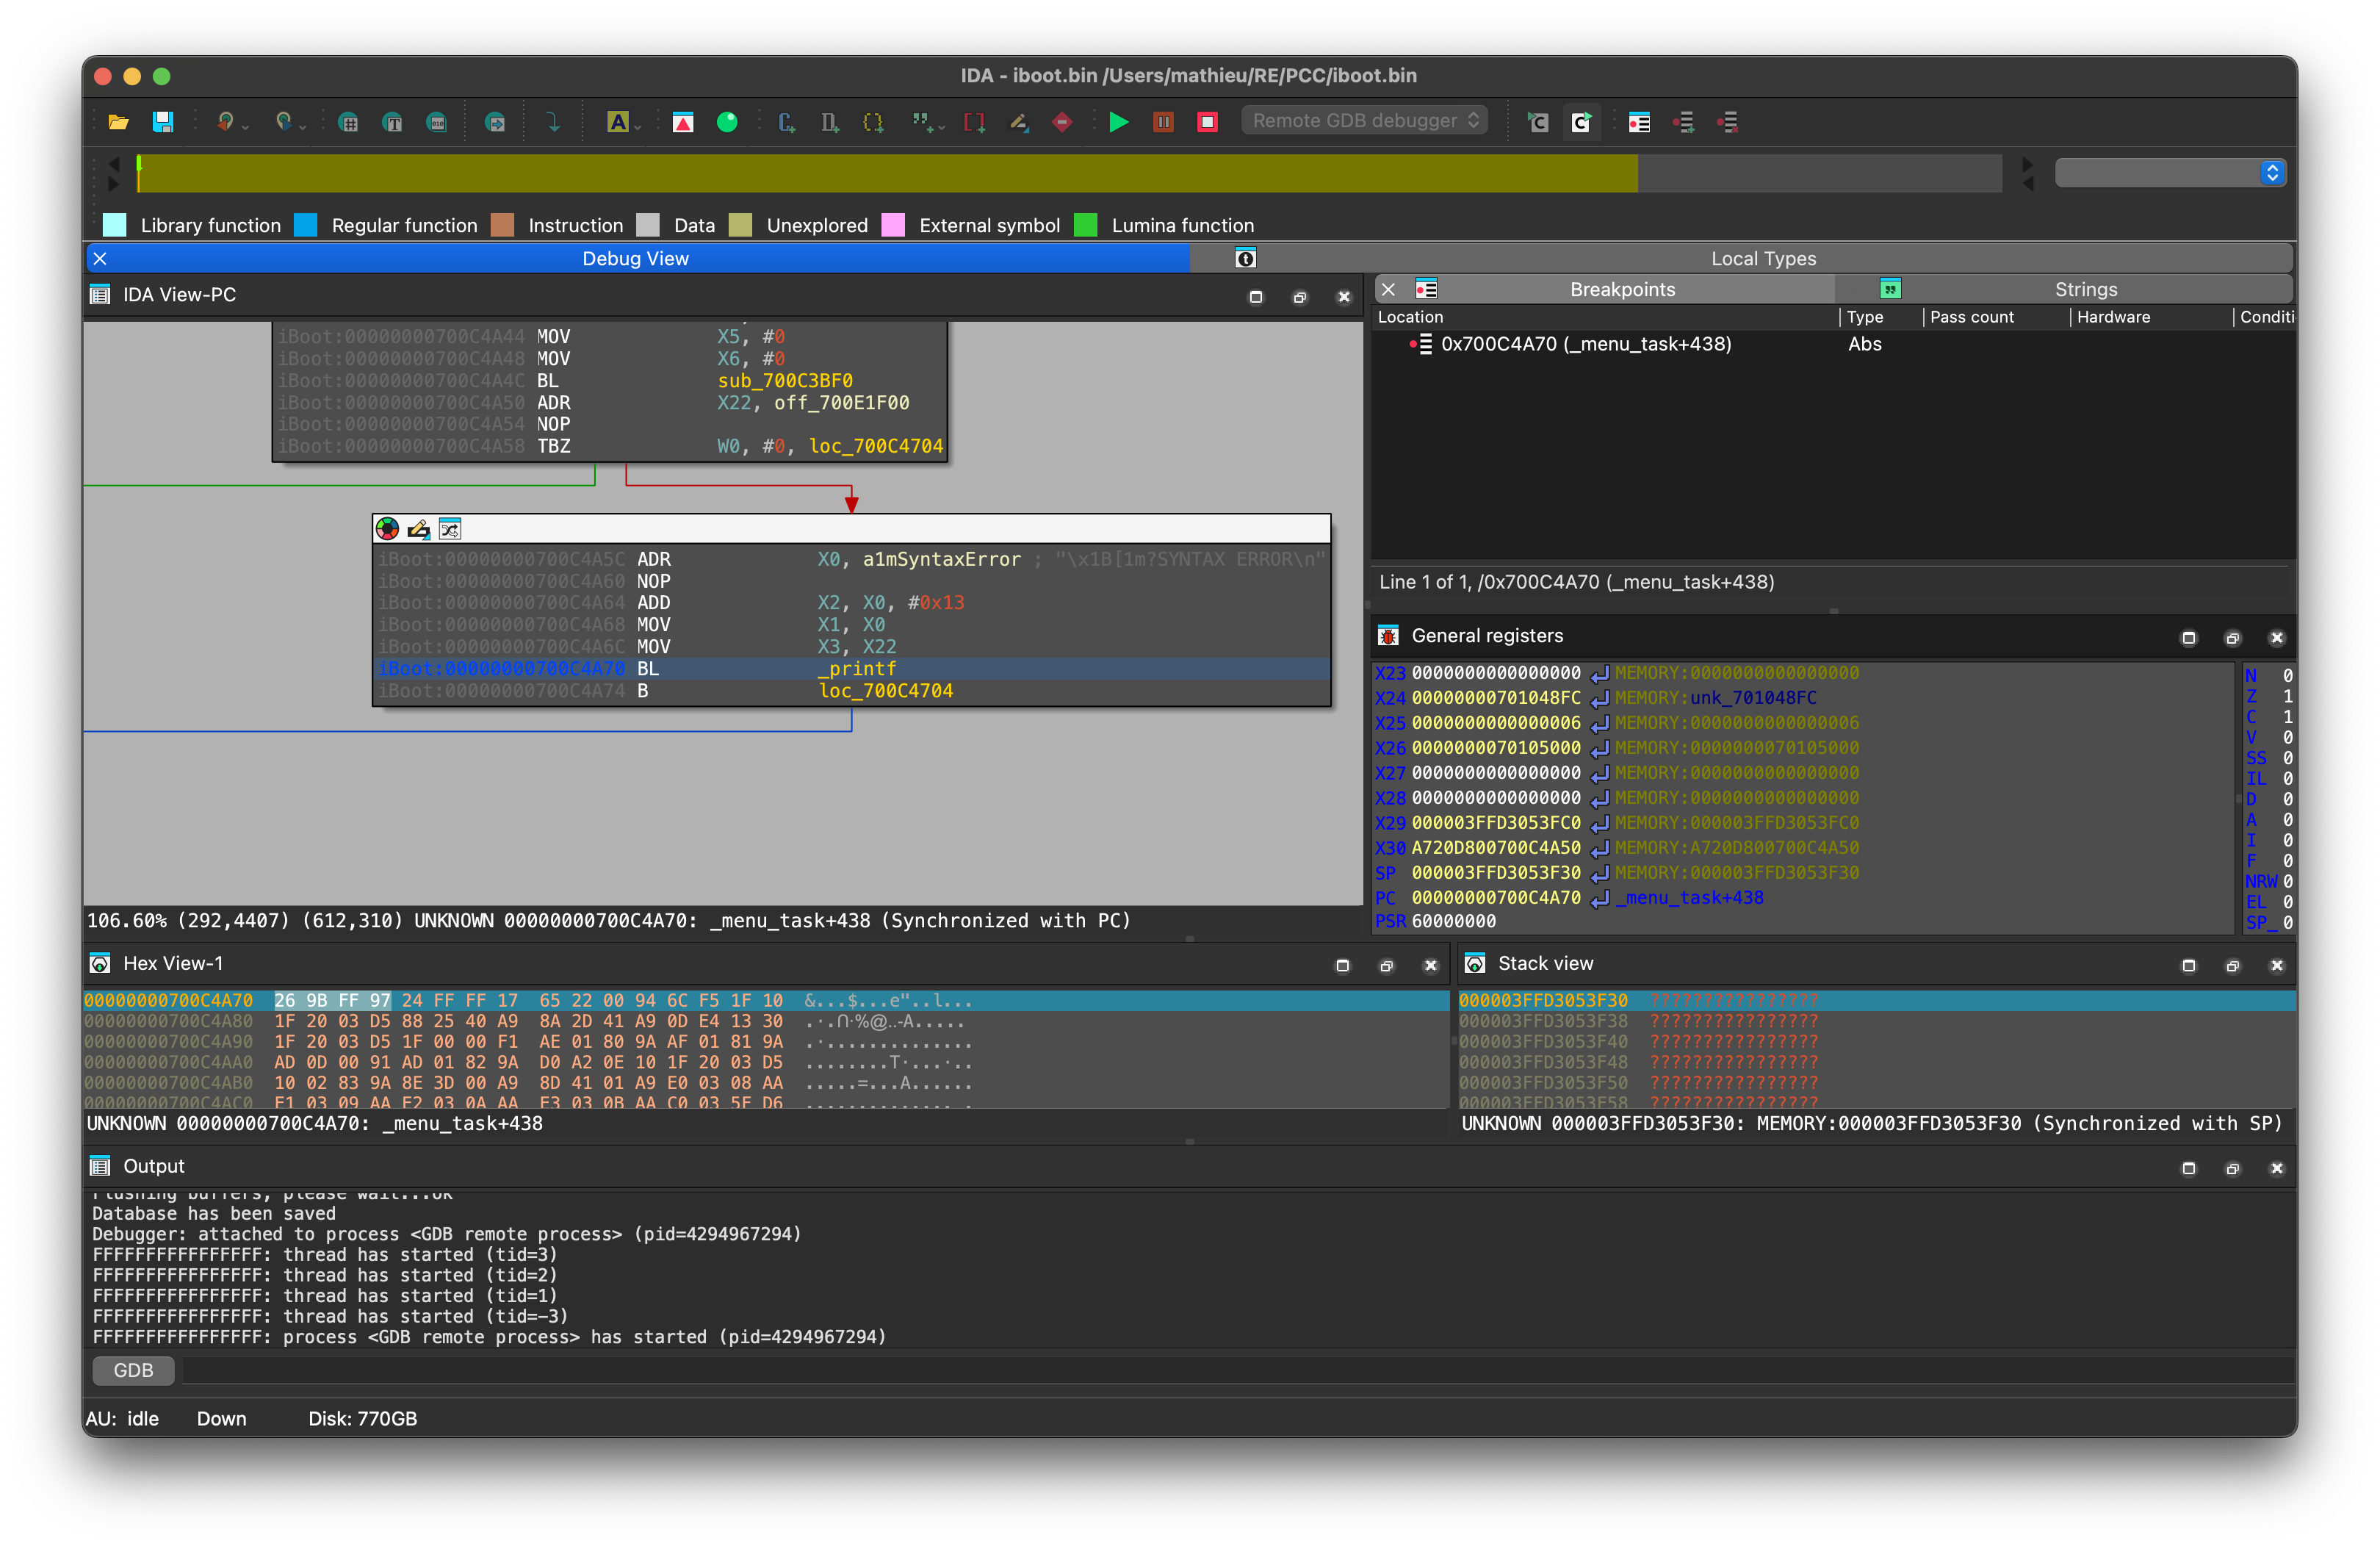Viewport: 2380px width, 1546px height.
Task: Open the breakpoint list panel icon
Action: [1639, 123]
